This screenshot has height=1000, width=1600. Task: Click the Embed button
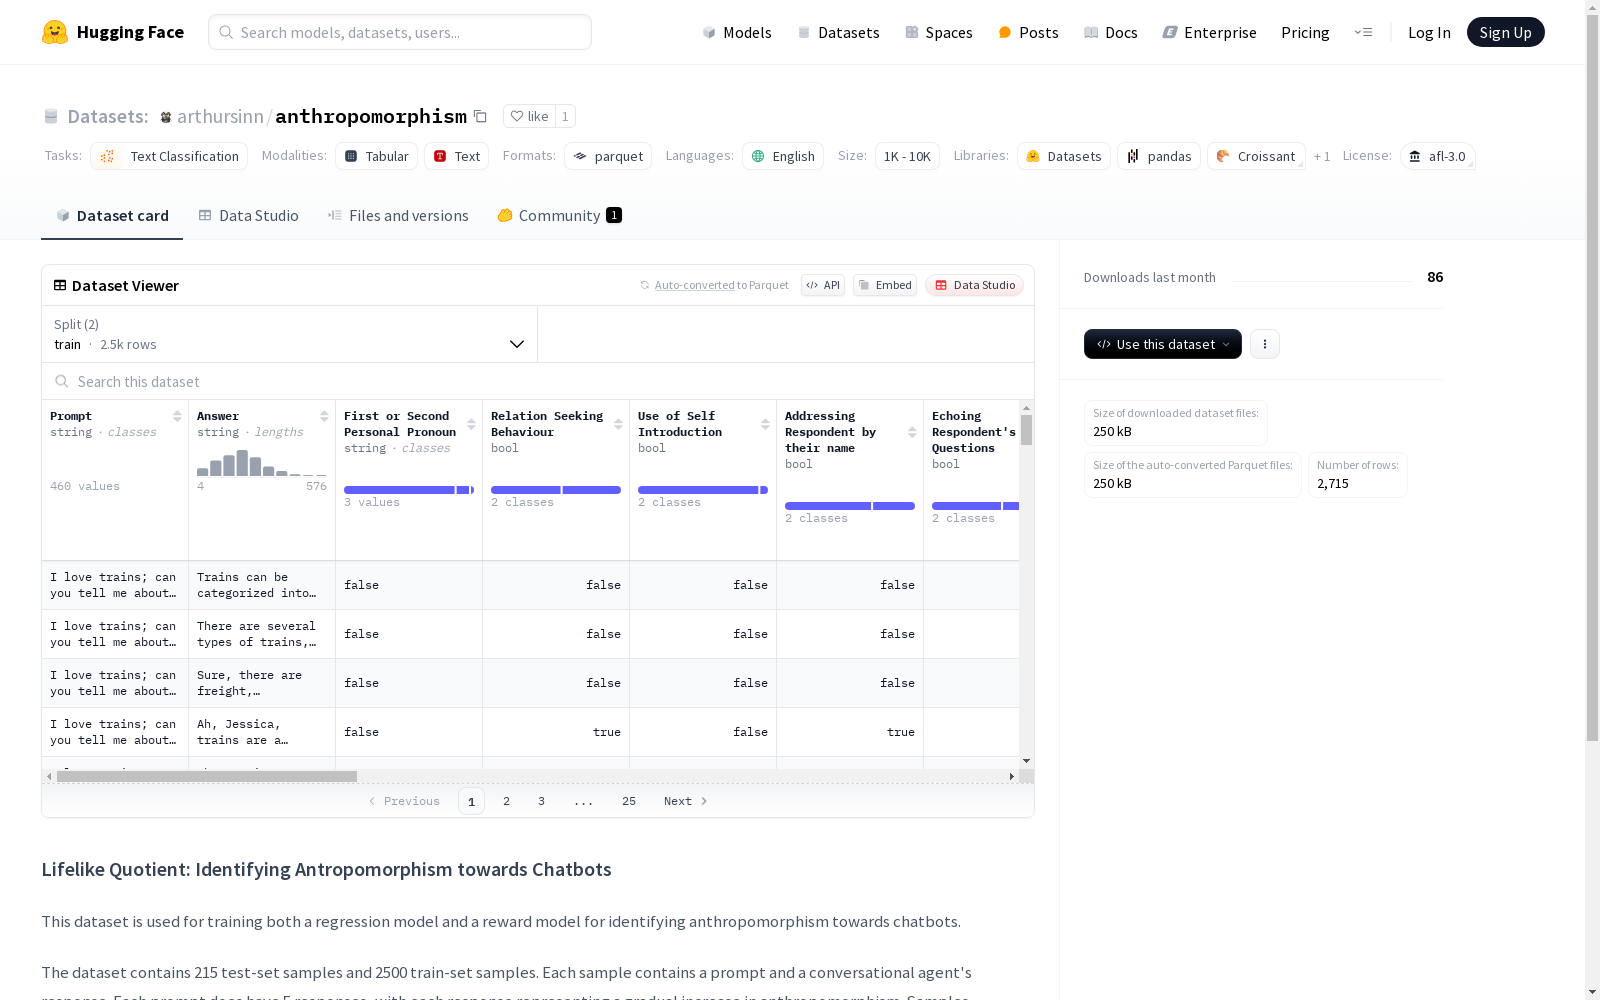tap(885, 285)
